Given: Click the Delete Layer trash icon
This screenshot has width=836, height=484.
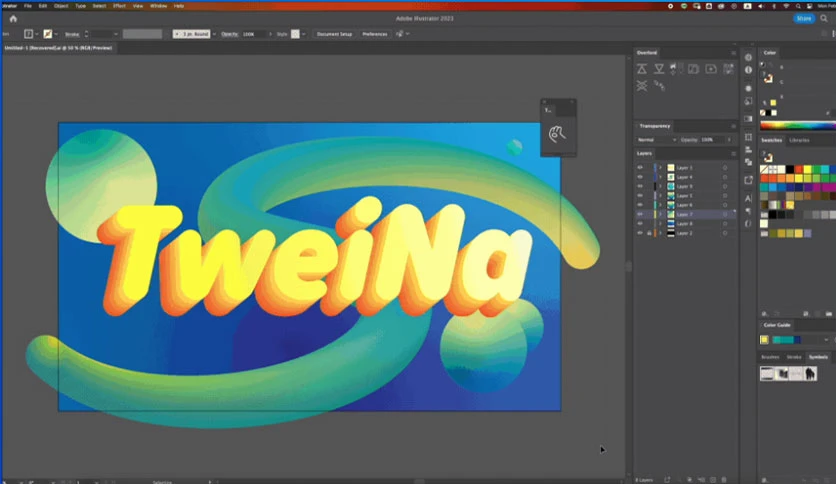Looking at the screenshot, I should [724, 480].
